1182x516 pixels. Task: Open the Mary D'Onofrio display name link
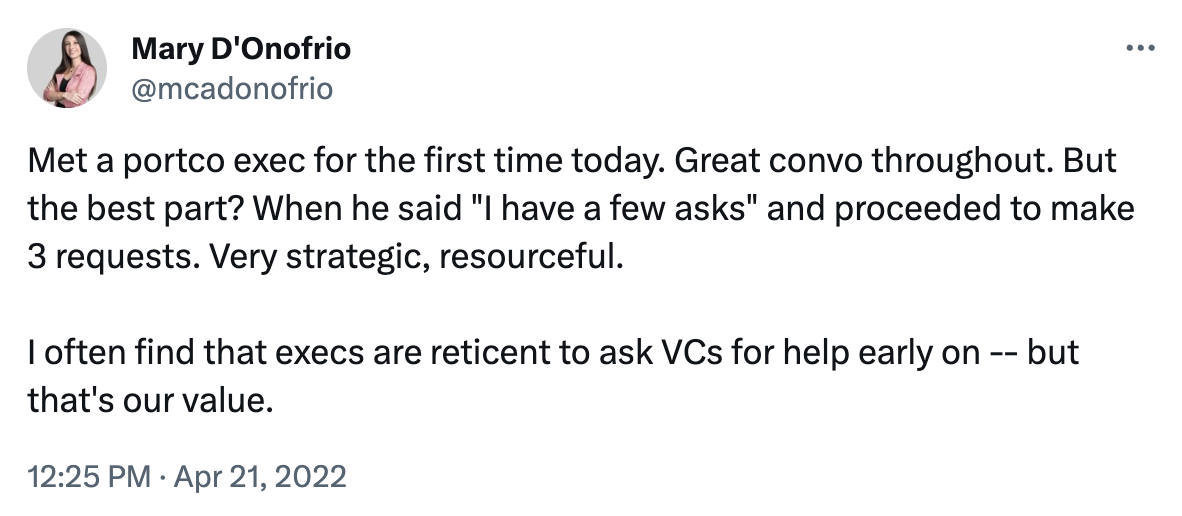(x=241, y=48)
